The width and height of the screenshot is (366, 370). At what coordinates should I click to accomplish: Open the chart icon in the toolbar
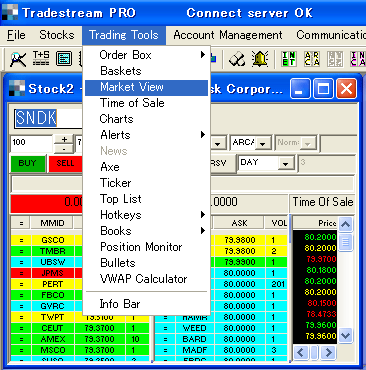pos(18,59)
